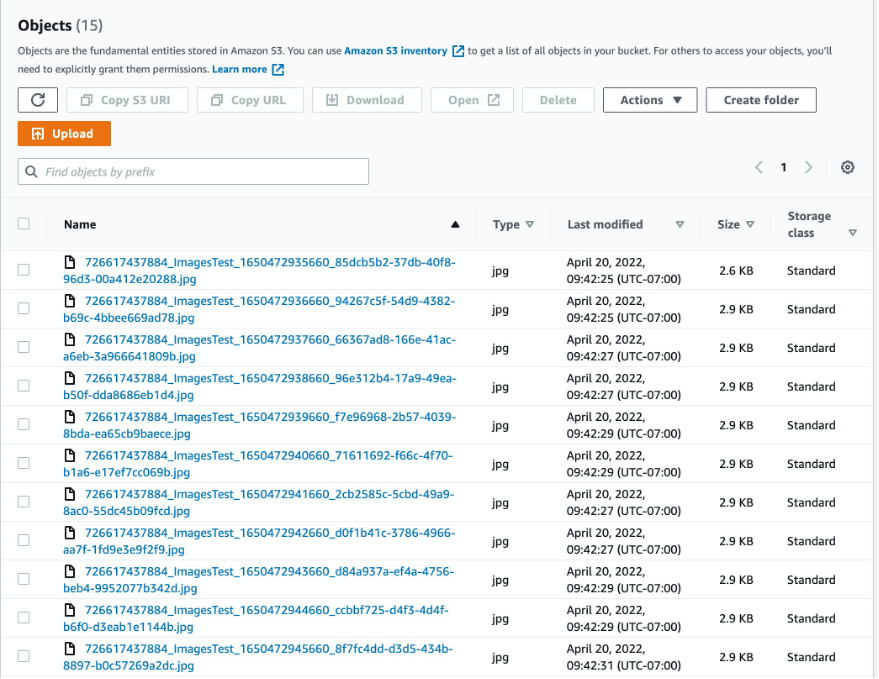Open the objects table preferences gear
879x679 pixels.
pos(847,167)
